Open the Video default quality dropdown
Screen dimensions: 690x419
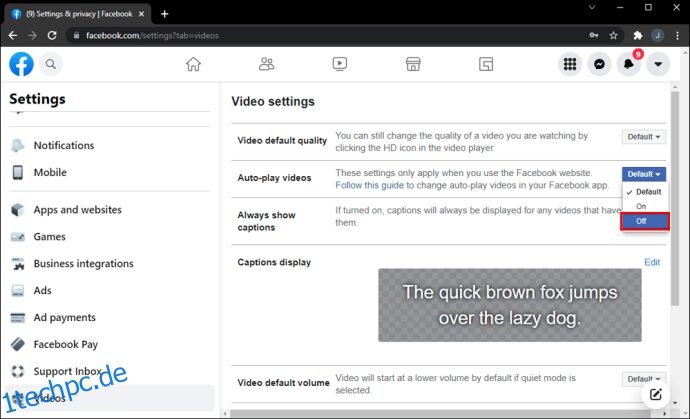tap(643, 137)
